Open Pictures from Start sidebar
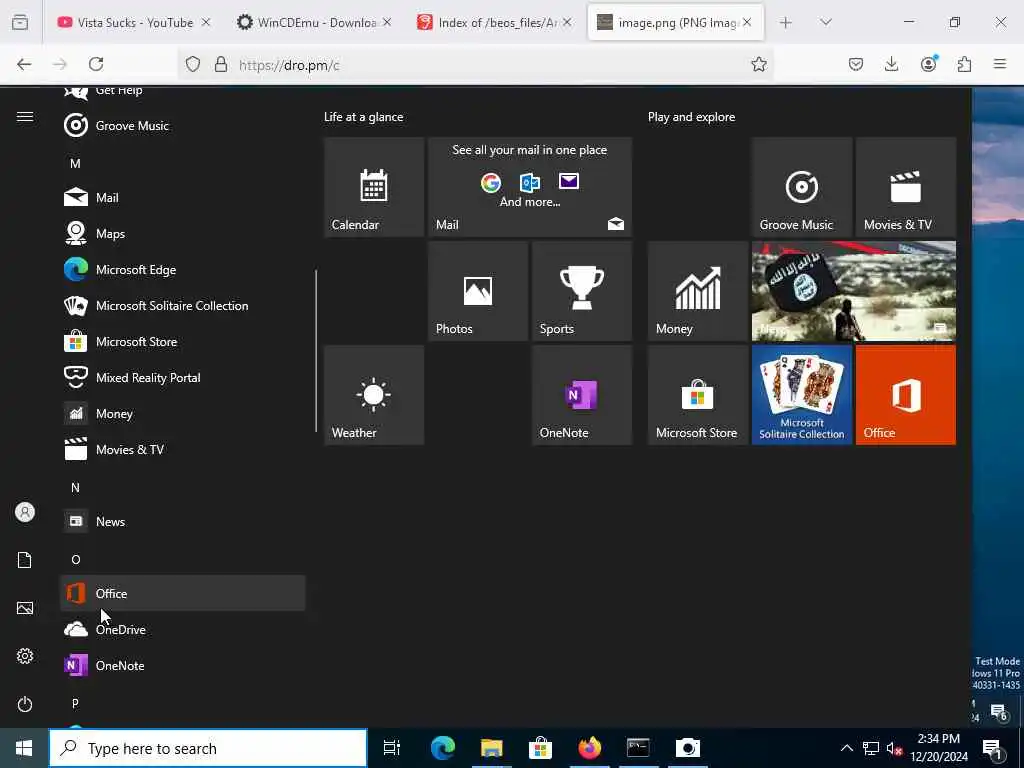Screen dimensions: 1024x768 click(x=25, y=608)
